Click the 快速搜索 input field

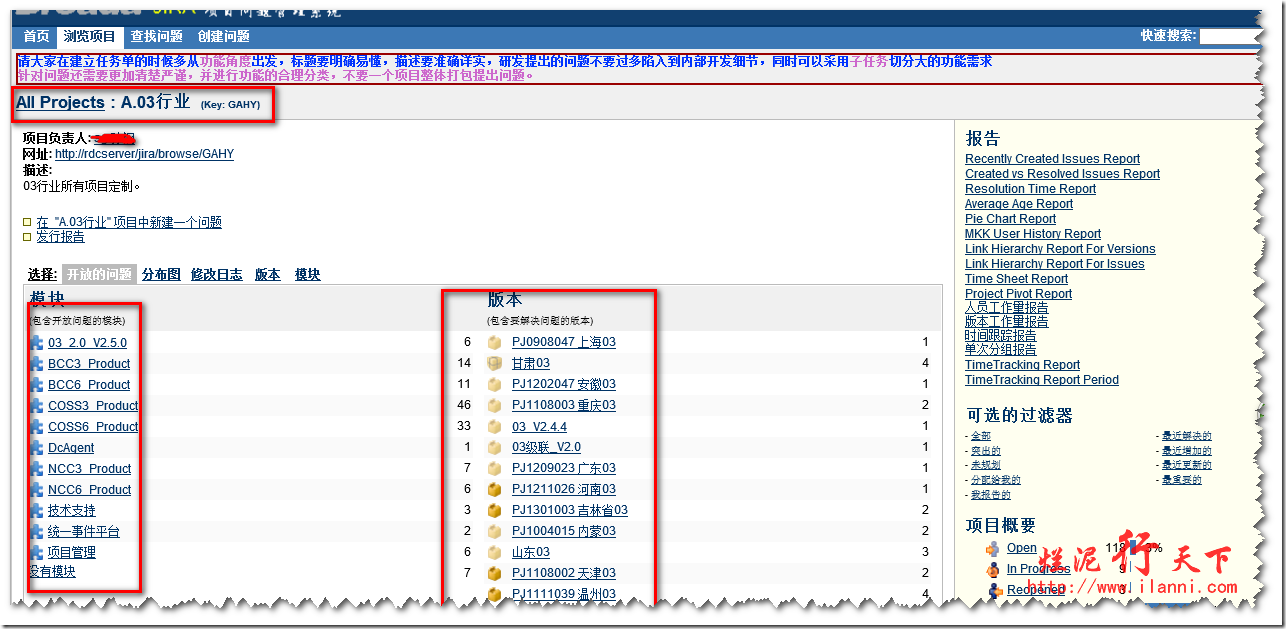pyautogui.click(x=1229, y=37)
